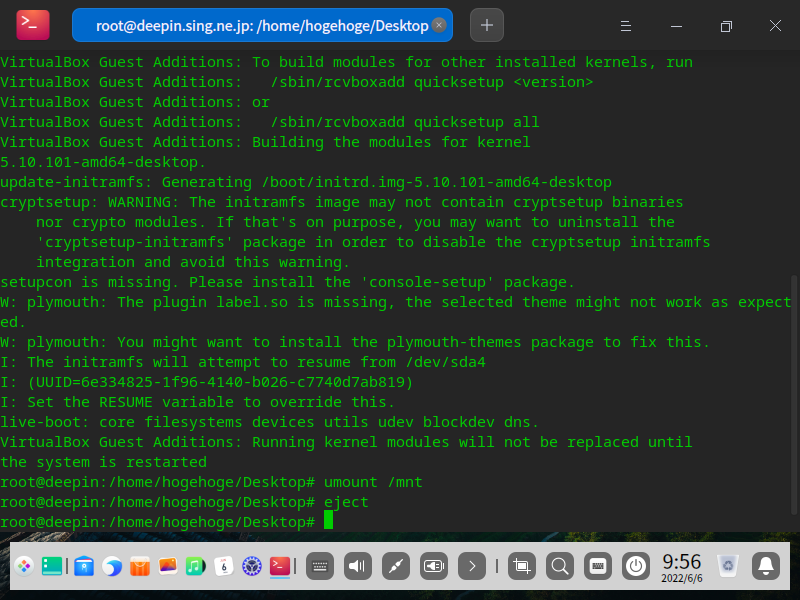Click the network connection tray icon

tap(396, 566)
